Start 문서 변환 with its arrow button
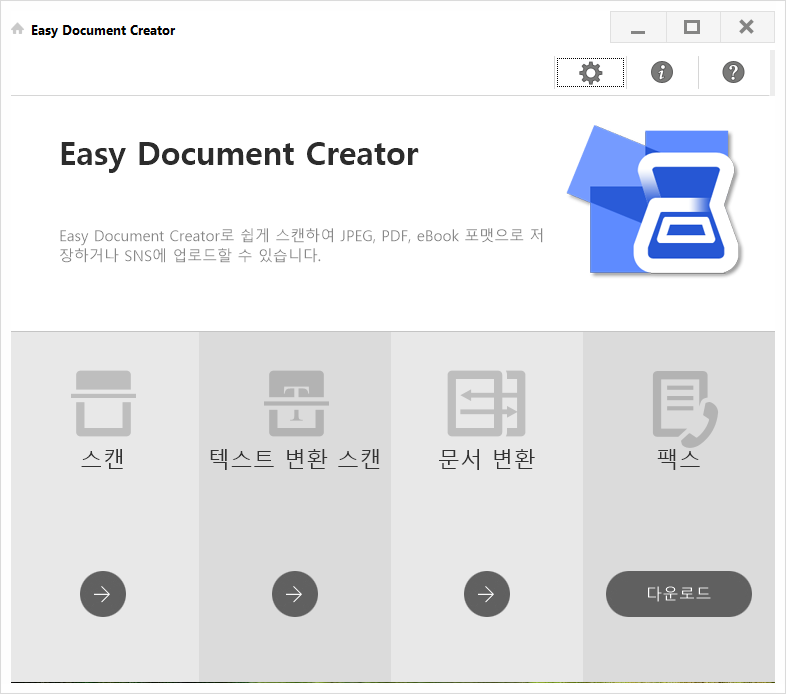 click(x=487, y=594)
